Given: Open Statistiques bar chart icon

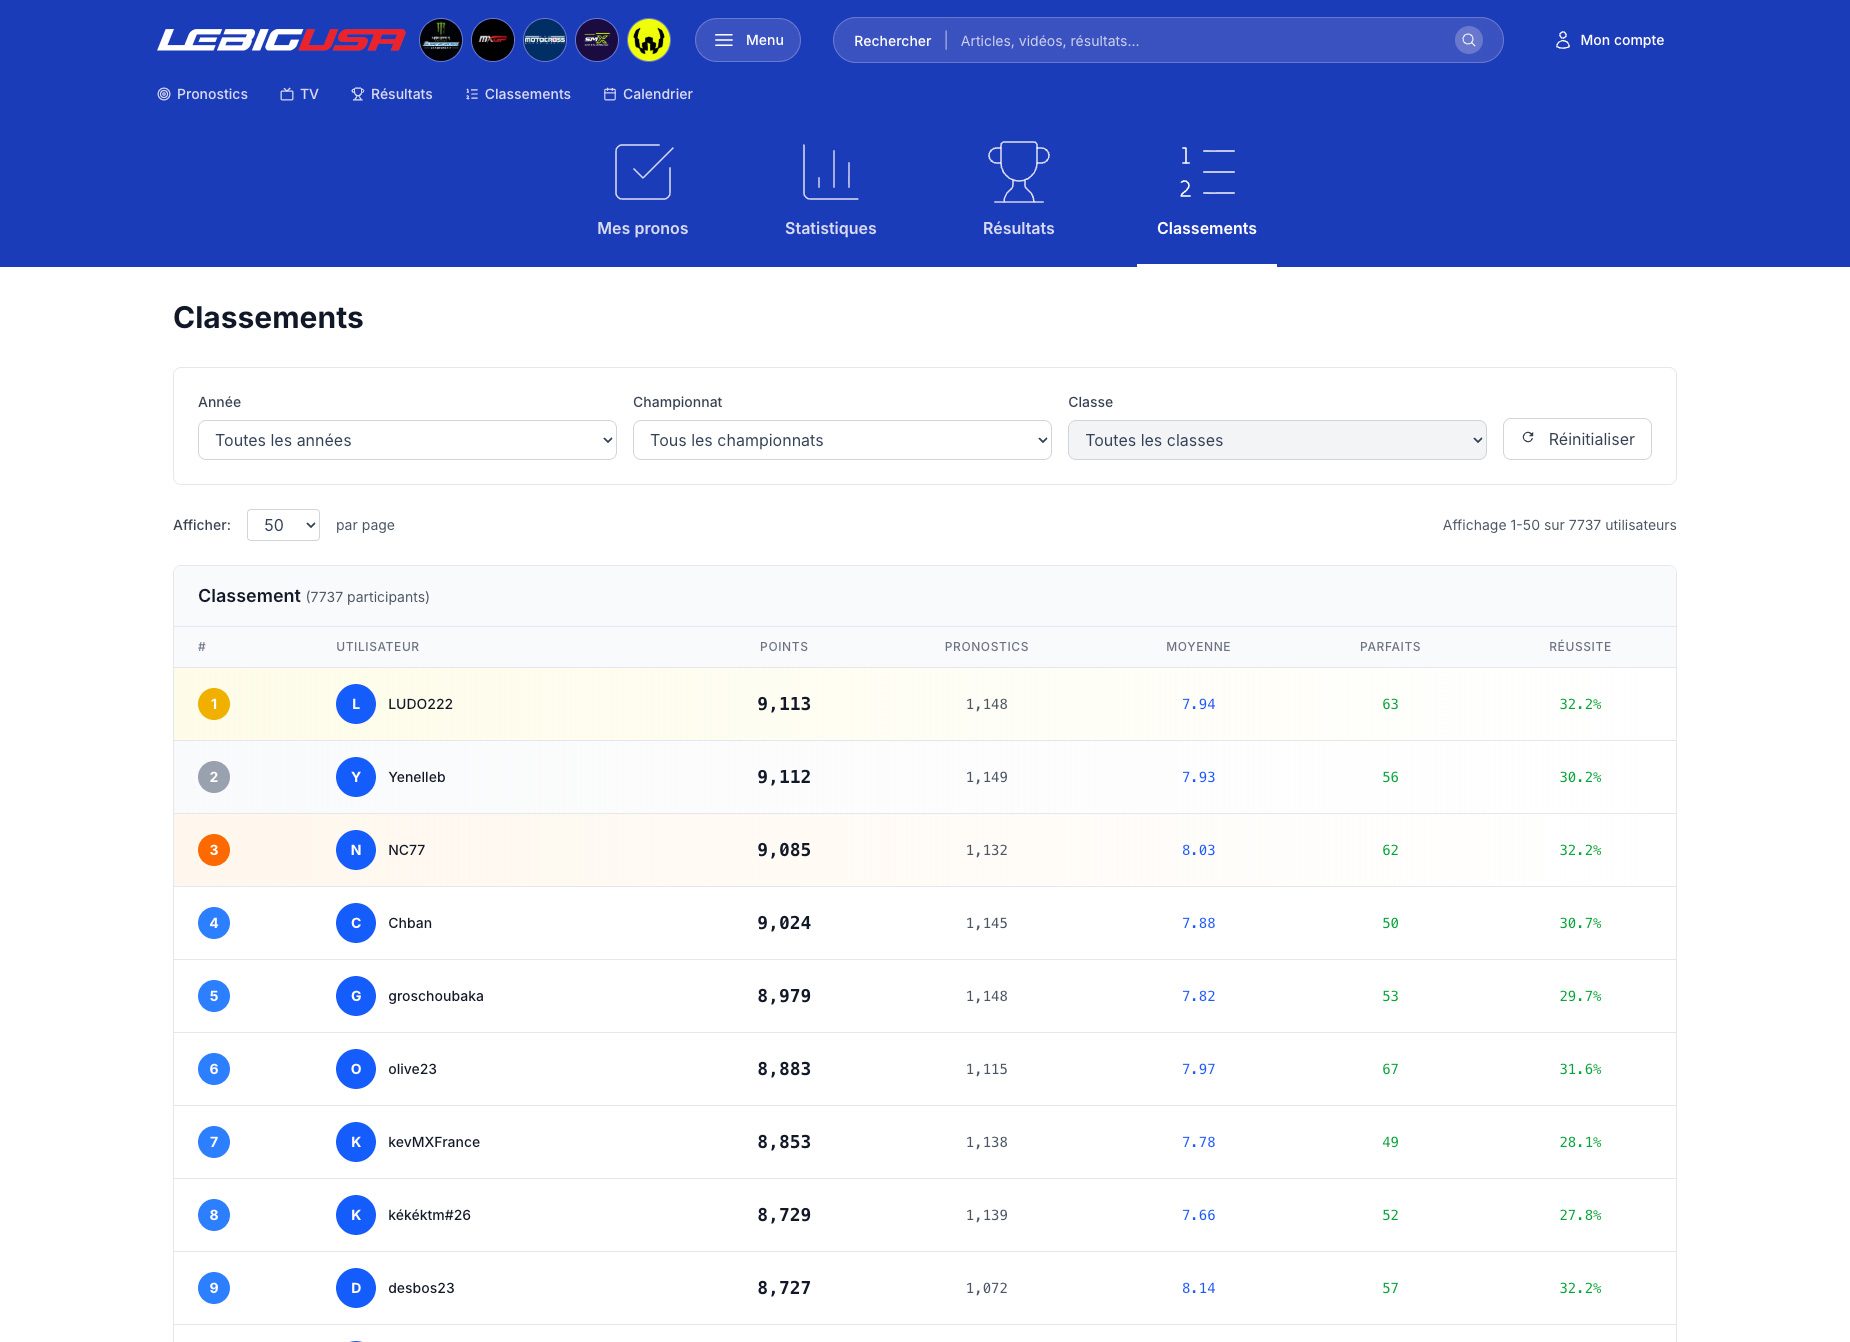Looking at the screenshot, I should [830, 172].
